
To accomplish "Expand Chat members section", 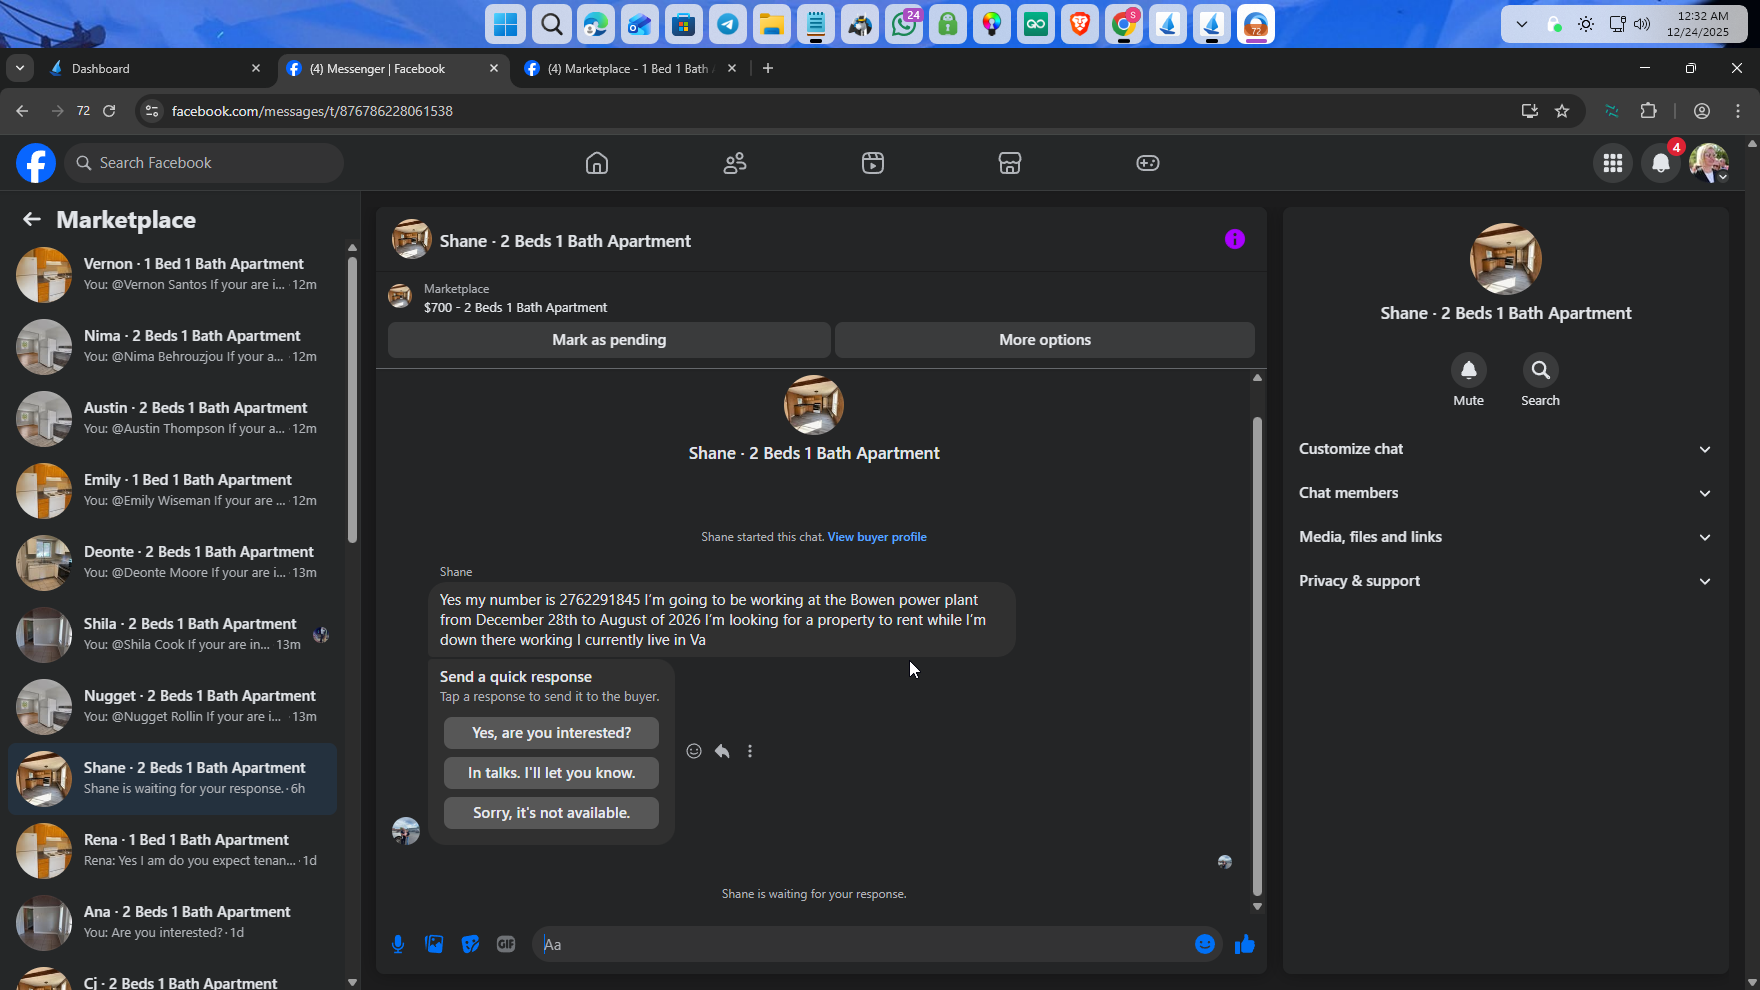I will click(1506, 493).
